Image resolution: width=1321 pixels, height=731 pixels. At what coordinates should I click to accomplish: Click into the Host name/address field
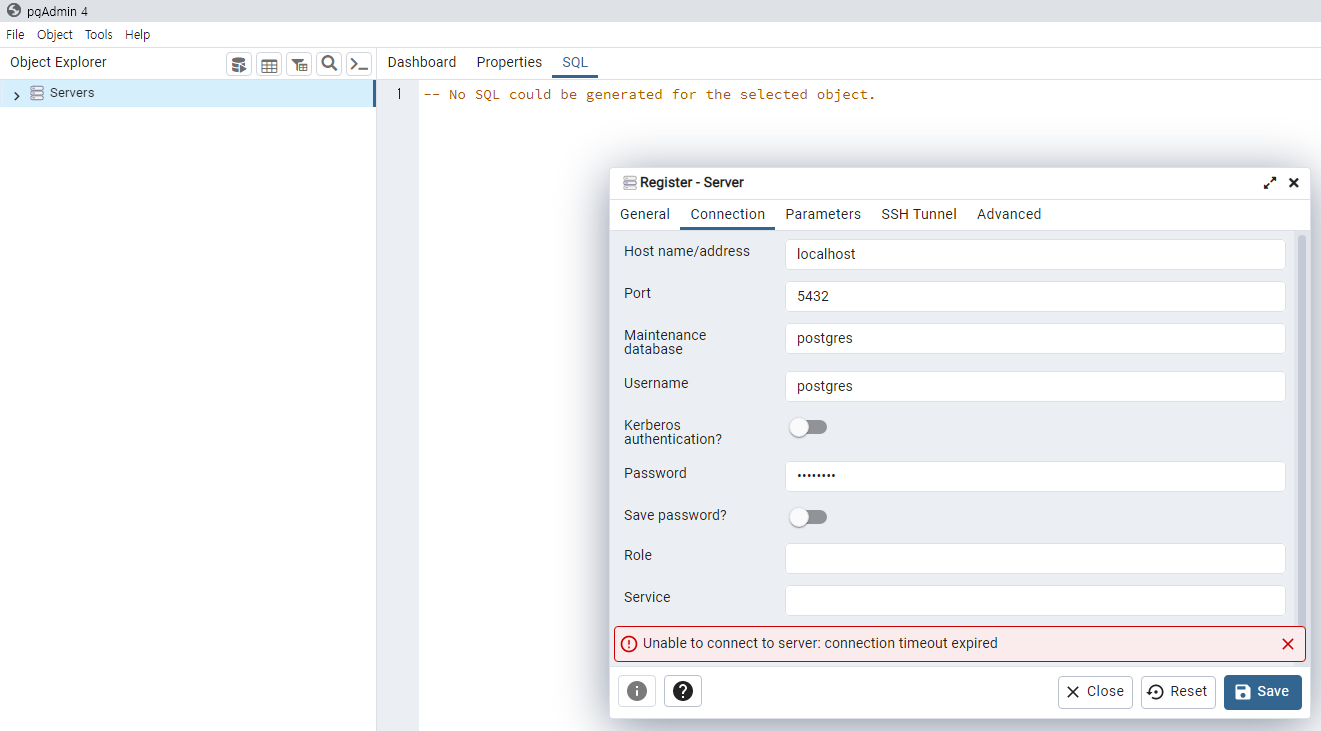coord(1034,254)
